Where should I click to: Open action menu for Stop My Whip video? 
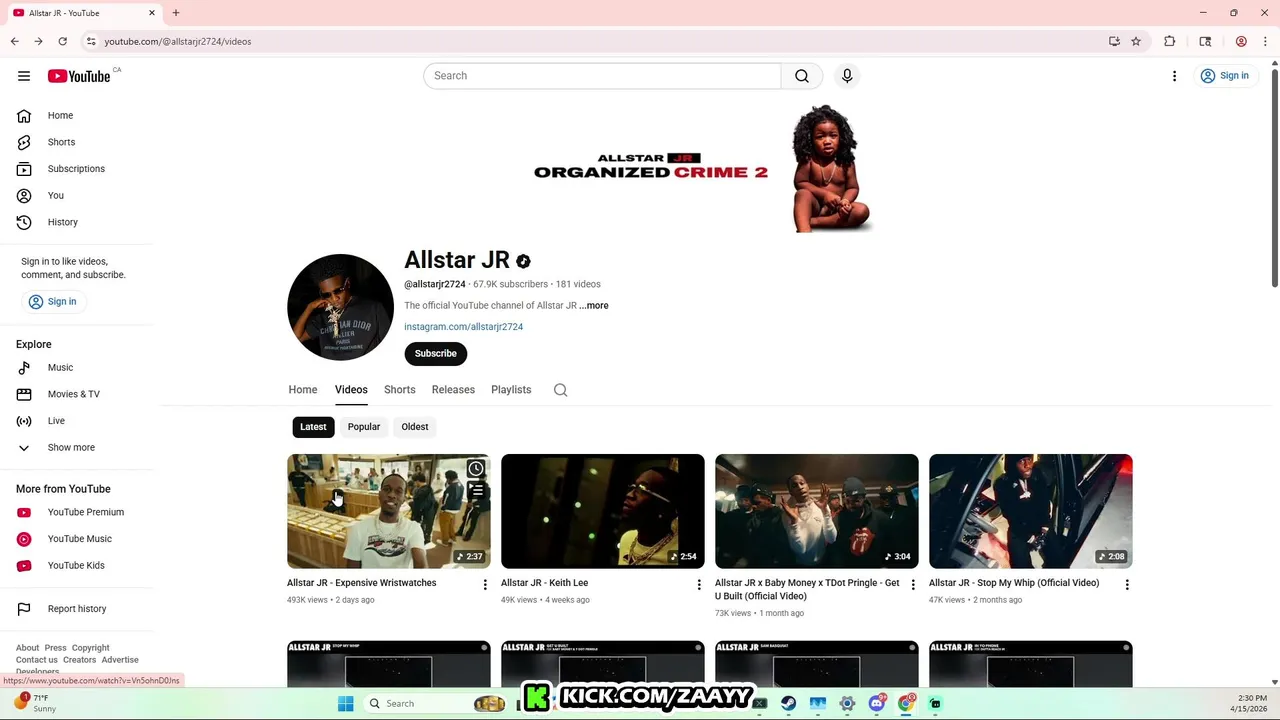coord(1127,585)
